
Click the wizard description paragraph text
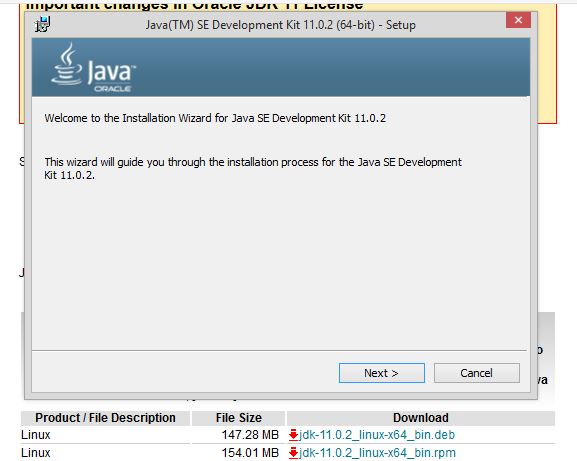pos(253,169)
